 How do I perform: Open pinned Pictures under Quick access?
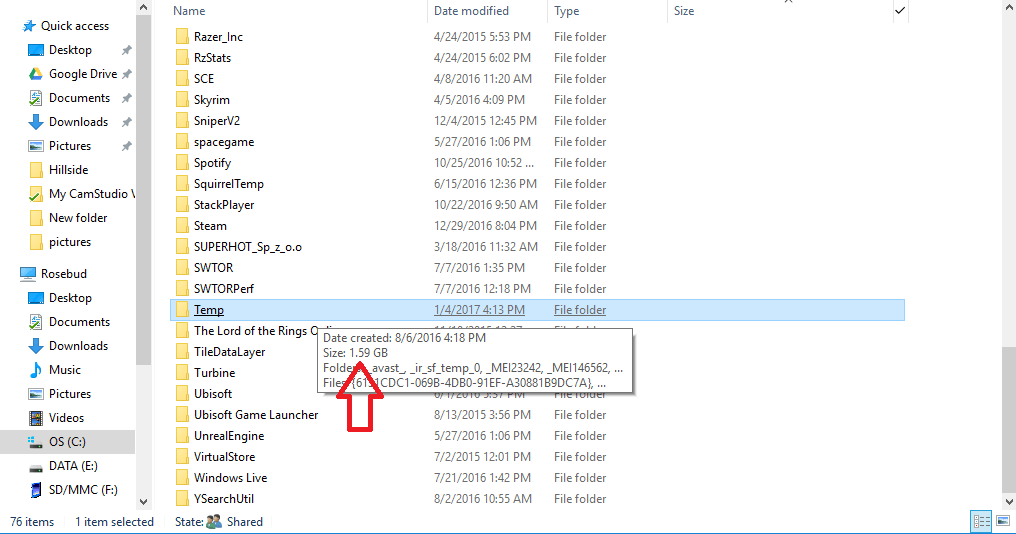point(70,146)
